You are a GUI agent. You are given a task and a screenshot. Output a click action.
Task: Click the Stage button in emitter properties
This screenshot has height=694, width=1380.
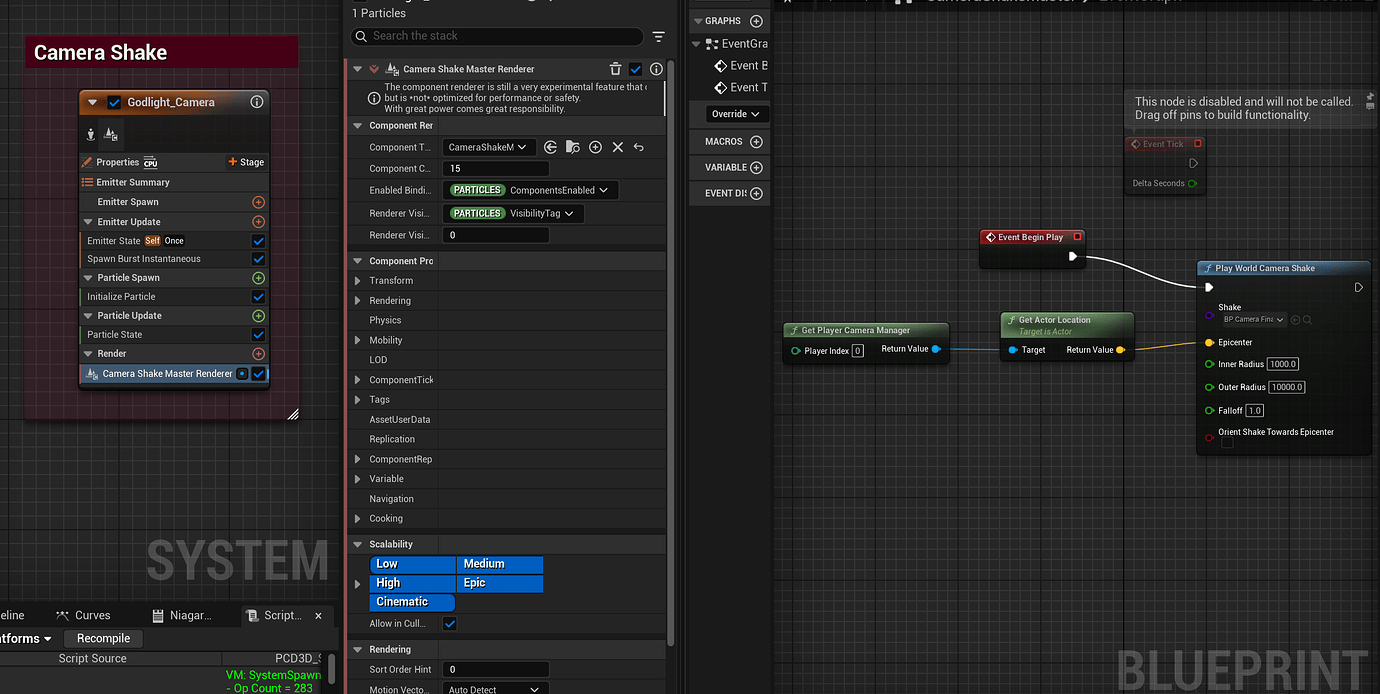tap(246, 162)
